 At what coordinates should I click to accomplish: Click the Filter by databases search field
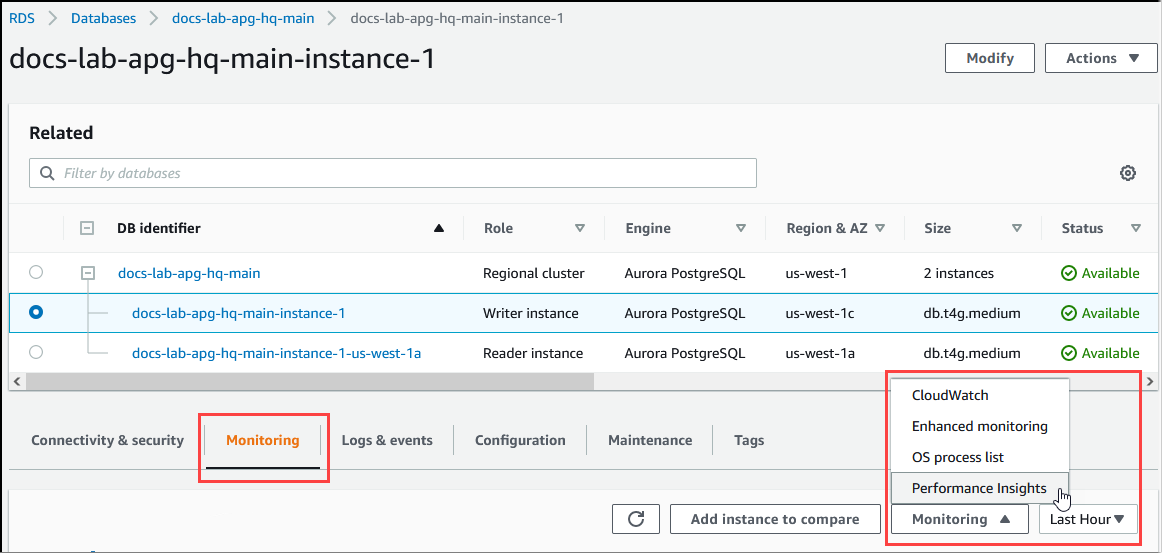pos(393,173)
